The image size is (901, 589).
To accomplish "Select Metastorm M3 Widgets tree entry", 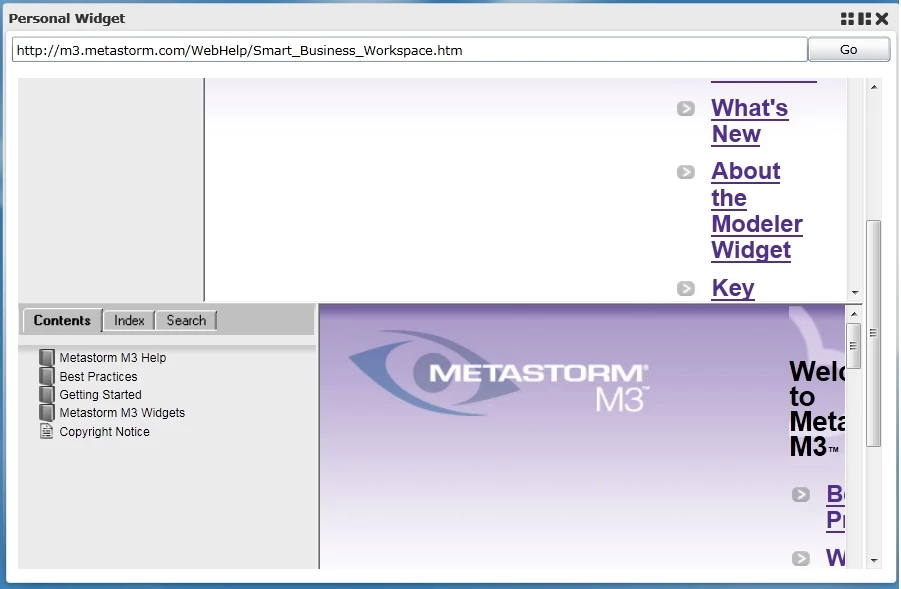I will tap(122, 413).
